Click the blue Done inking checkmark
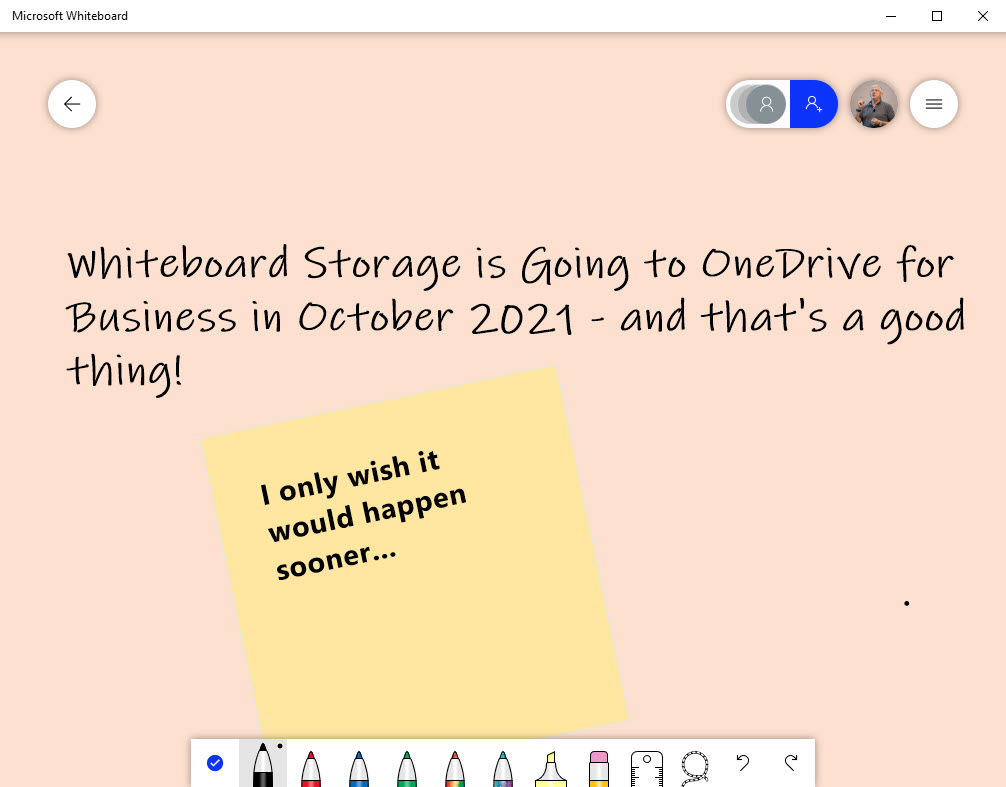Screen dimensions: 1006x787 (x=215, y=763)
